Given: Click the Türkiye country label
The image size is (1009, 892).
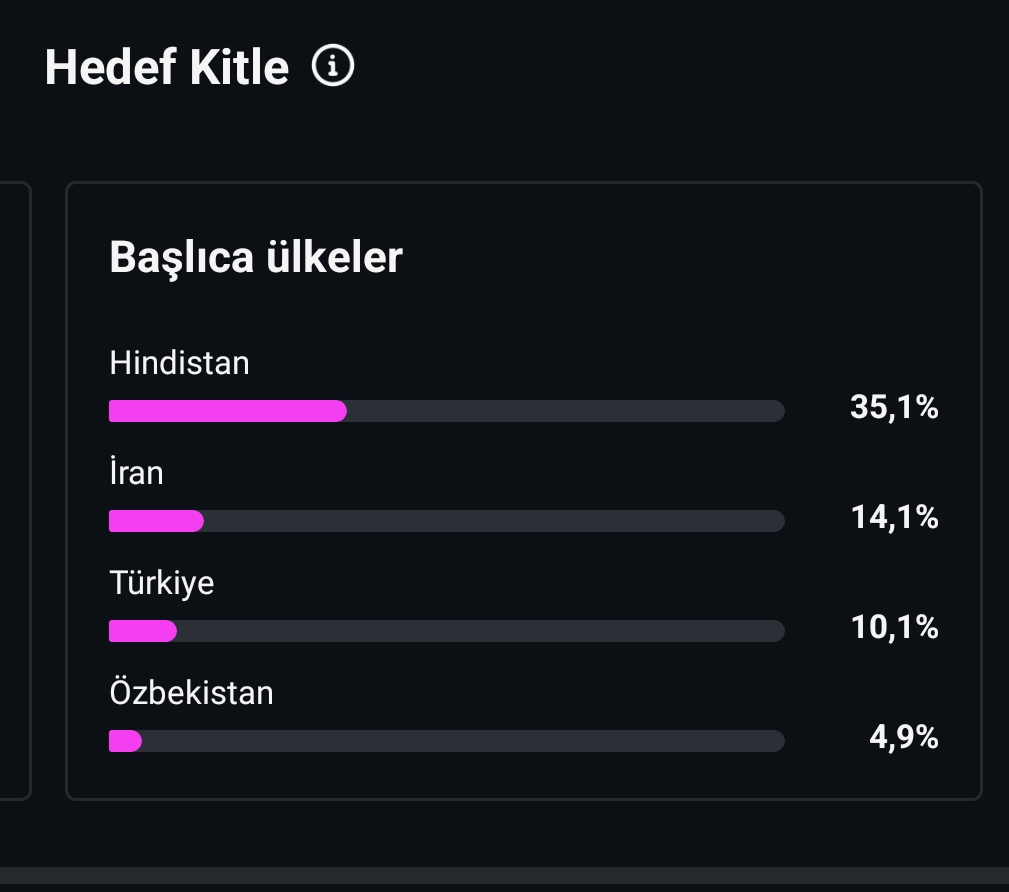Looking at the screenshot, I should tap(162, 583).
